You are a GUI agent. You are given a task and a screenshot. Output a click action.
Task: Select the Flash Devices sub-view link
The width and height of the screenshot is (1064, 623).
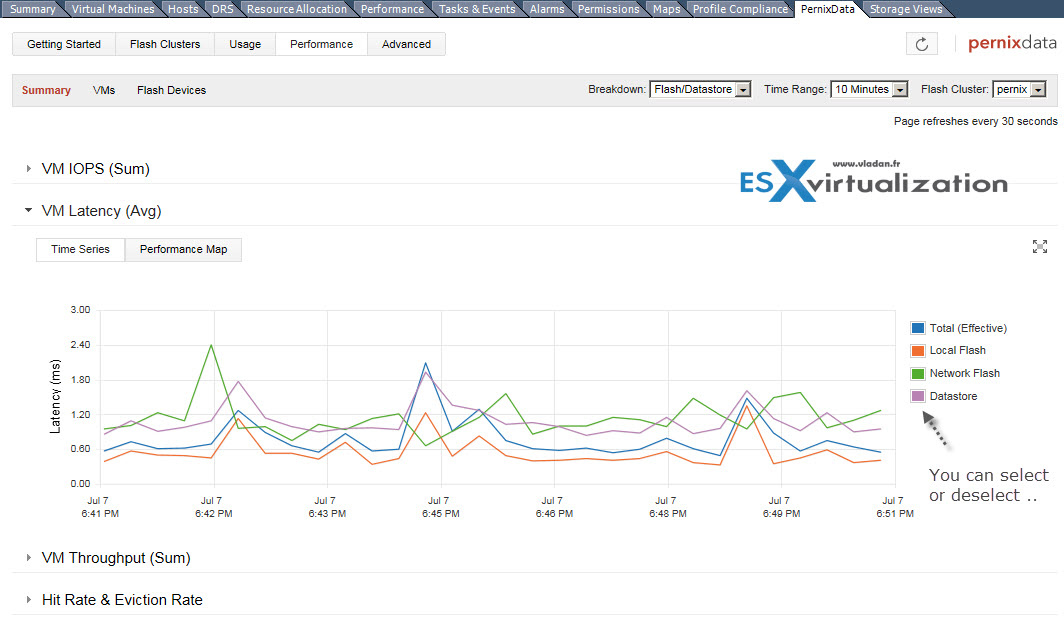(172, 90)
